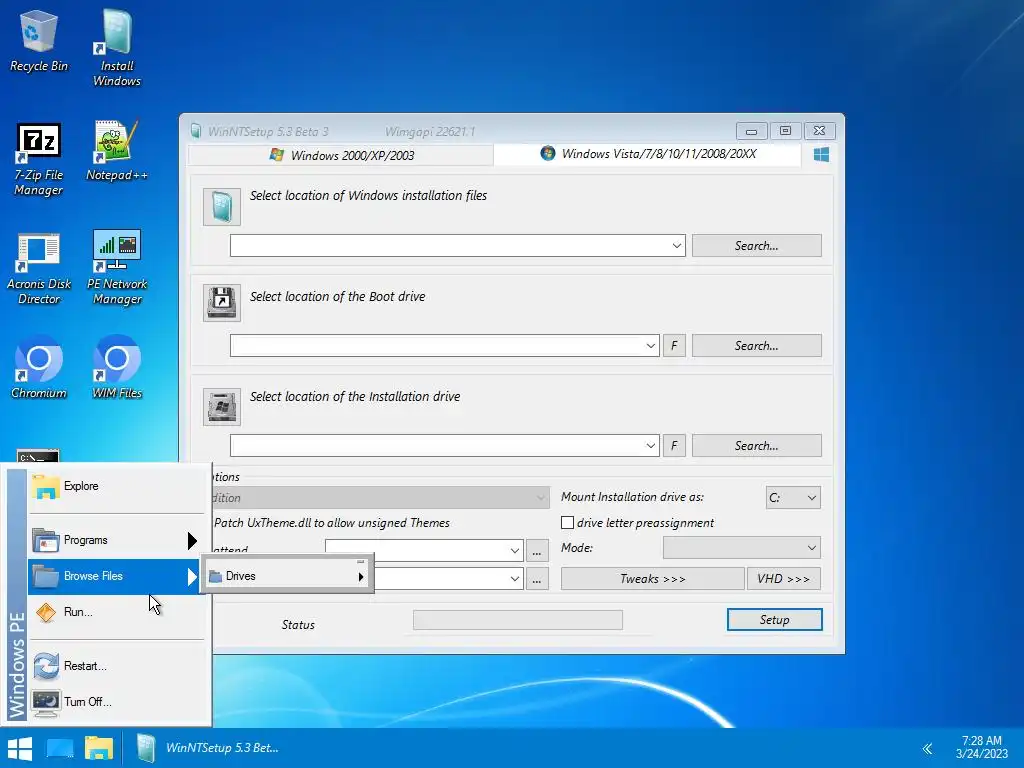Screen dimensions: 1024x768
Task: Open the Mode dropdown
Action: [x=742, y=548]
